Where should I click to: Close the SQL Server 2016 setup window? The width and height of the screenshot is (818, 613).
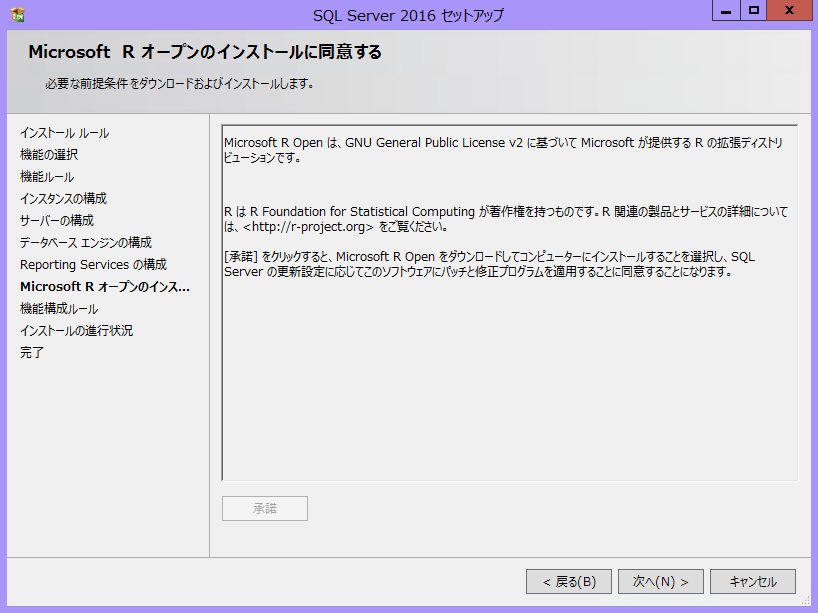click(x=790, y=11)
